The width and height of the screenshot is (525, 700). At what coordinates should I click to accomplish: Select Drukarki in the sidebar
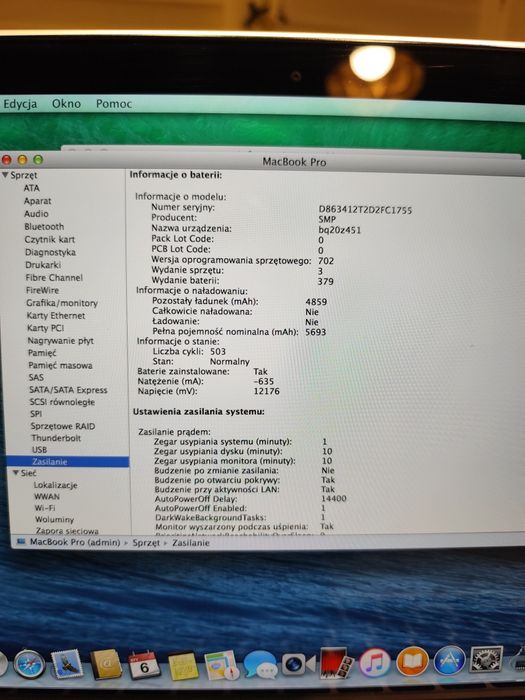43,265
